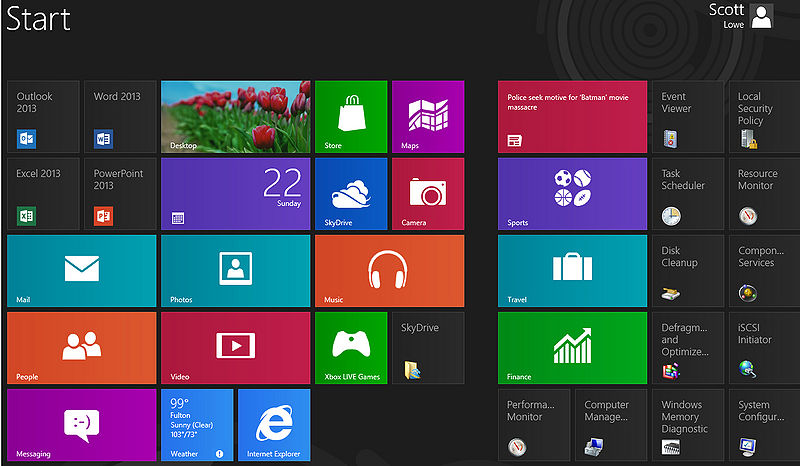Viewport: 800px width, 466px height.
Task: Open the blue SkyDrive app tile
Action: (x=350, y=194)
